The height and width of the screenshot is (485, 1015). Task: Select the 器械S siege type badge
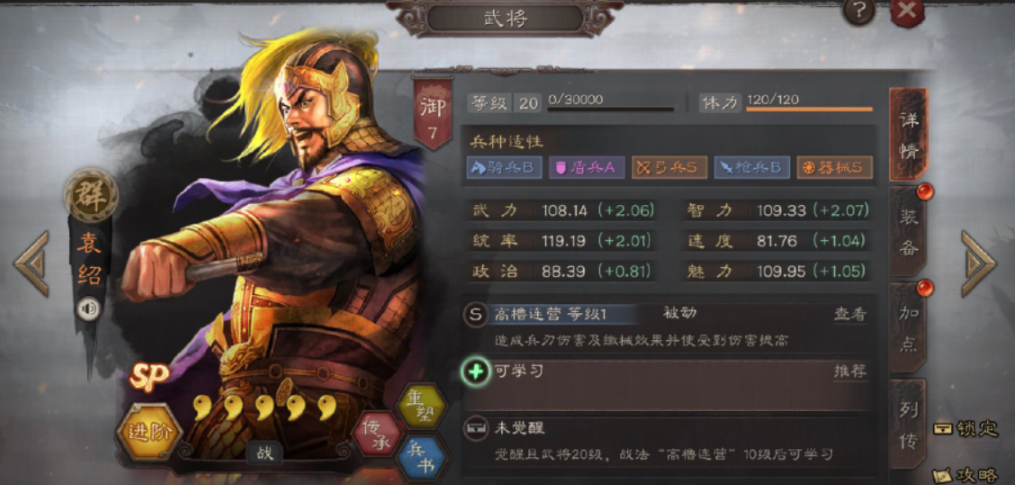point(834,168)
